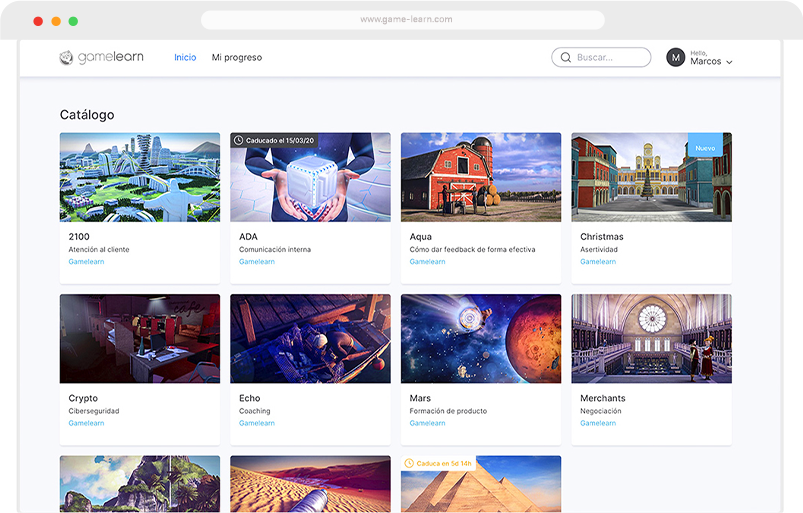The height and width of the screenshot is (513, 803).
Task: Click Gamelearn link under ADA
Action: click(257, 262)
